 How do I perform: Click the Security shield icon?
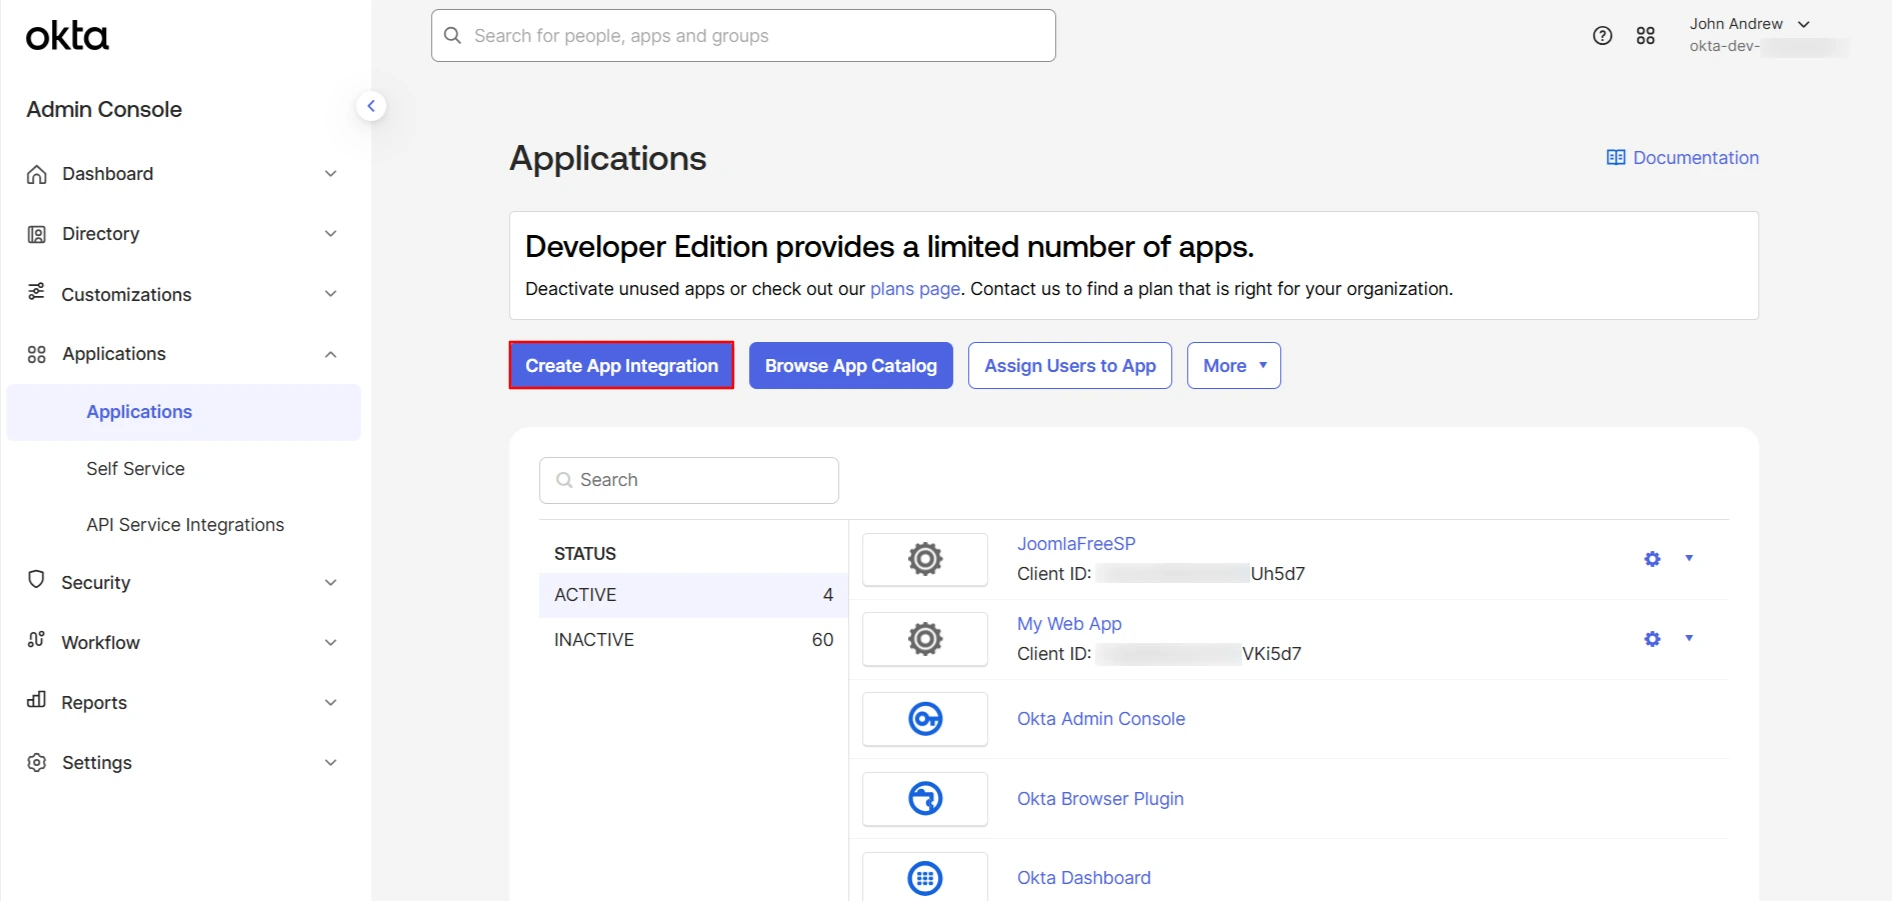click(36, 580)
